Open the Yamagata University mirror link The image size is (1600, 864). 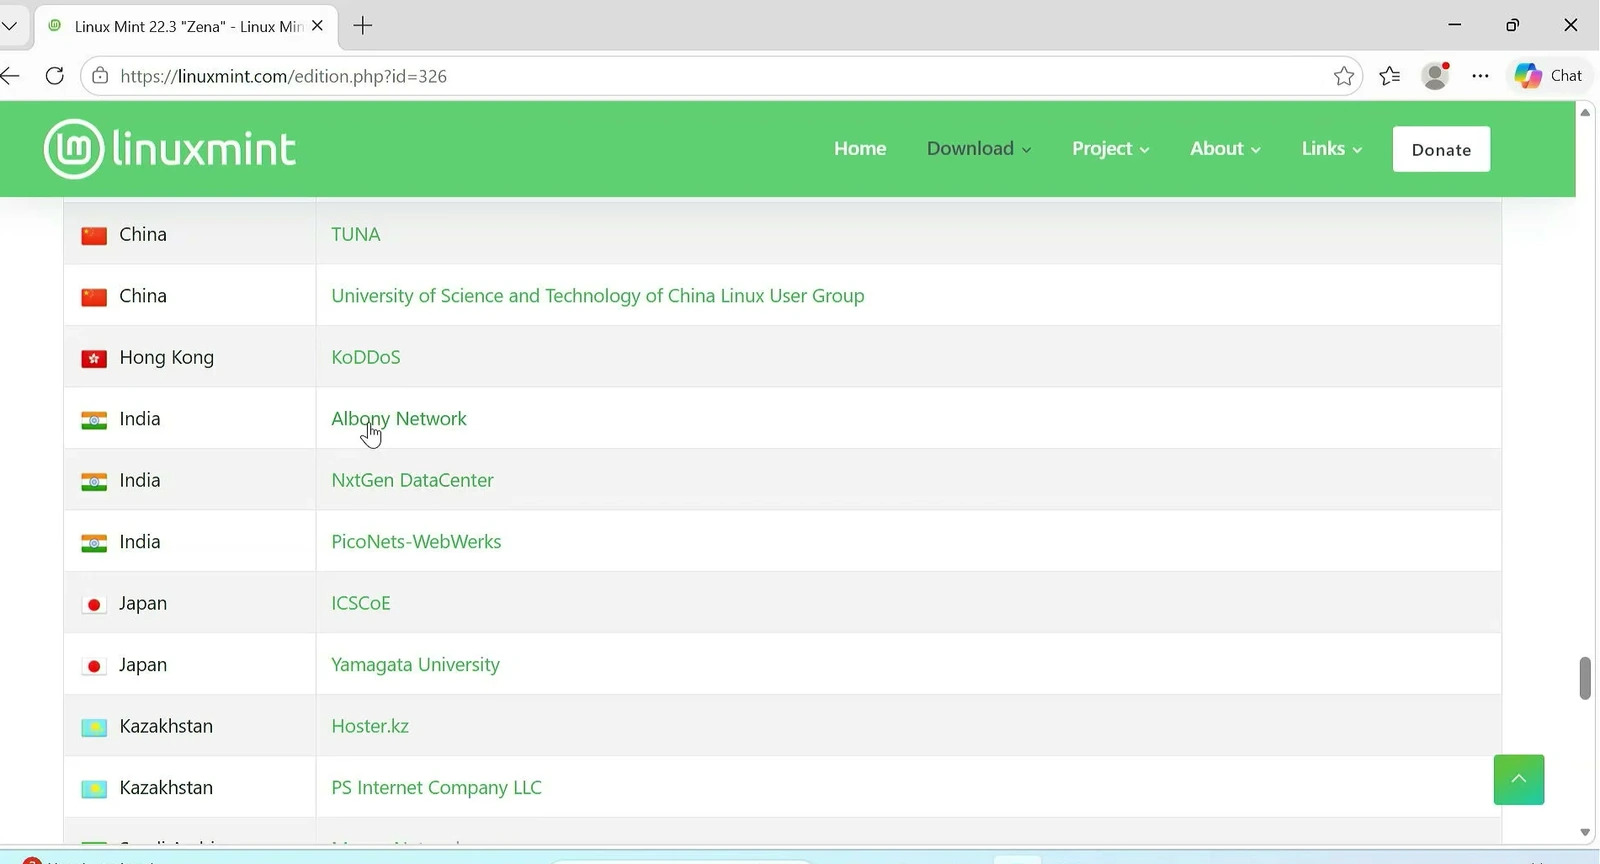coord(415,665)
